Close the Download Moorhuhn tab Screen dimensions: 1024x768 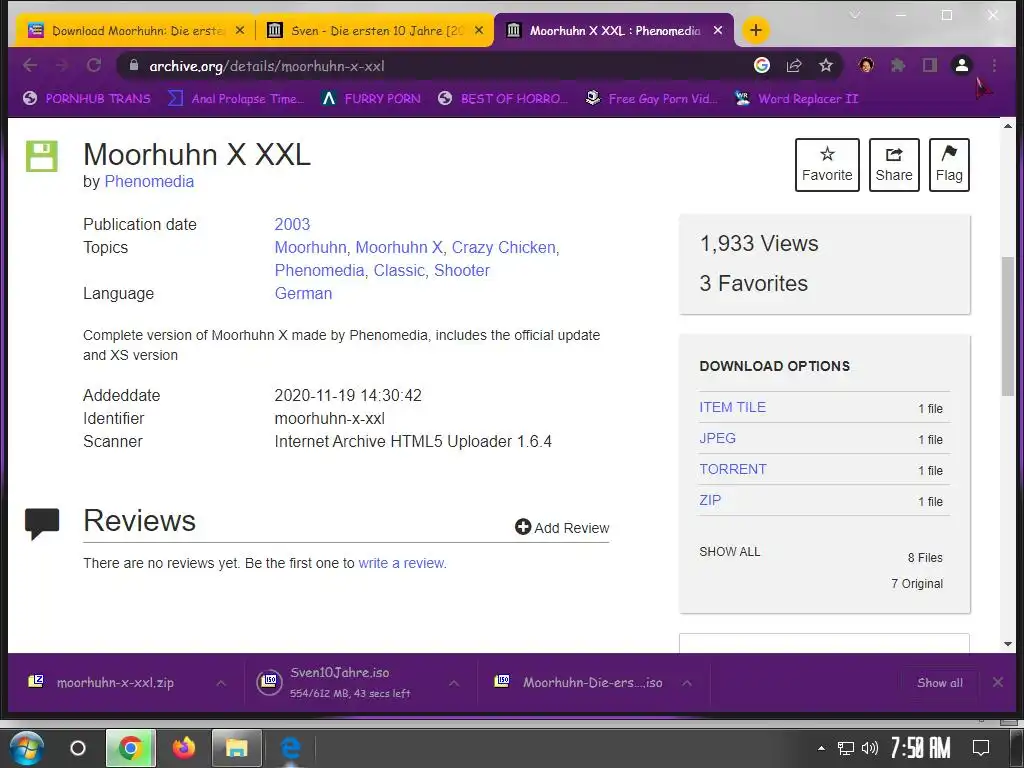tap(240, 30)
